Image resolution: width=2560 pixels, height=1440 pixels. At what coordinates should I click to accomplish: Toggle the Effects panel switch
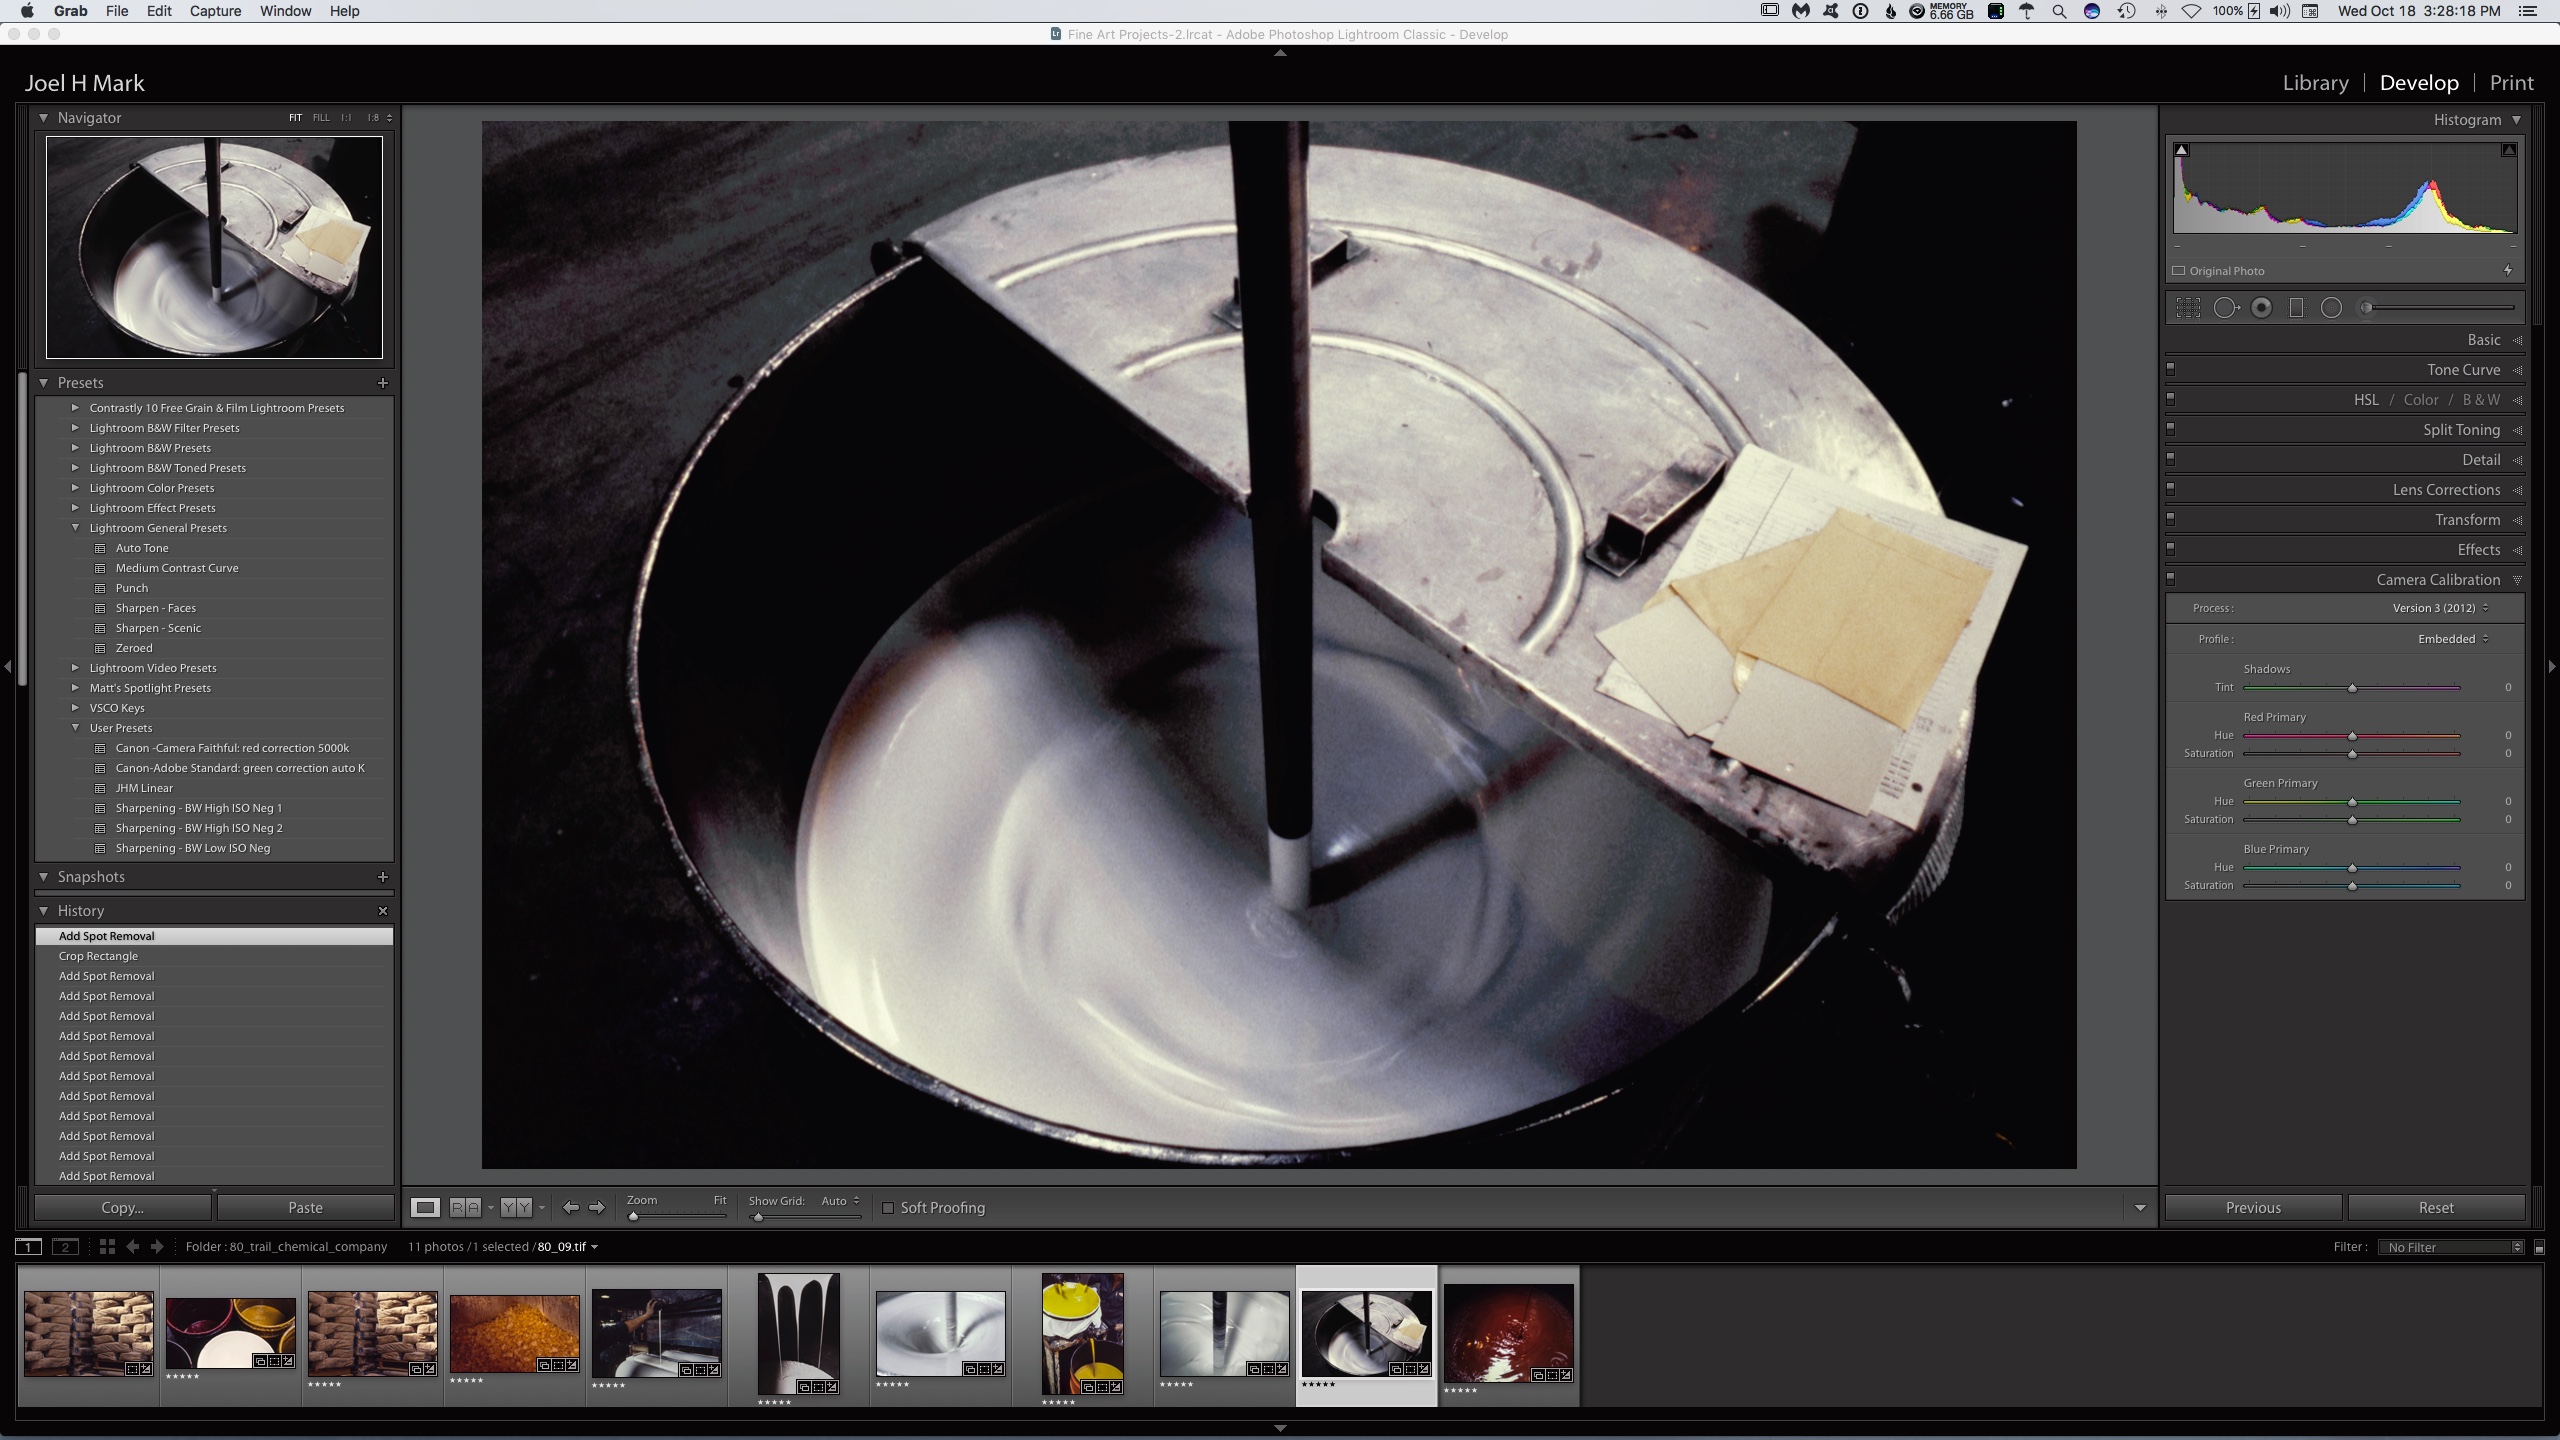pyautogui.click(x=2171, y=549)
